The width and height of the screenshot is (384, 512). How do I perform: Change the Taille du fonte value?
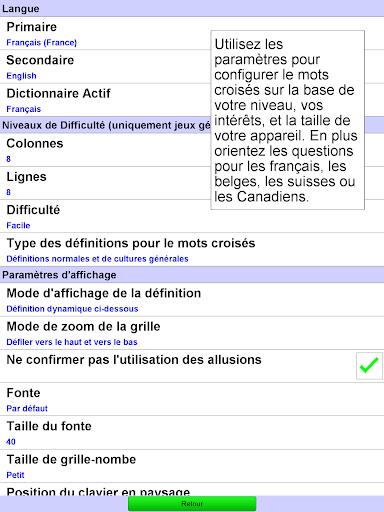(192, 432)
